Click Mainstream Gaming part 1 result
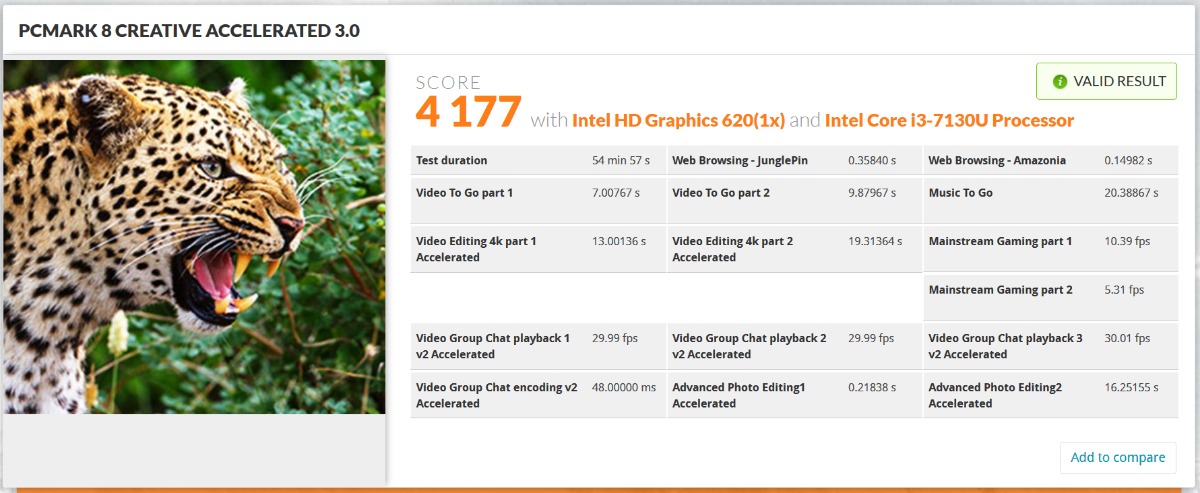The height and width of the screenshot is (493, 1200). [1049, 241]
